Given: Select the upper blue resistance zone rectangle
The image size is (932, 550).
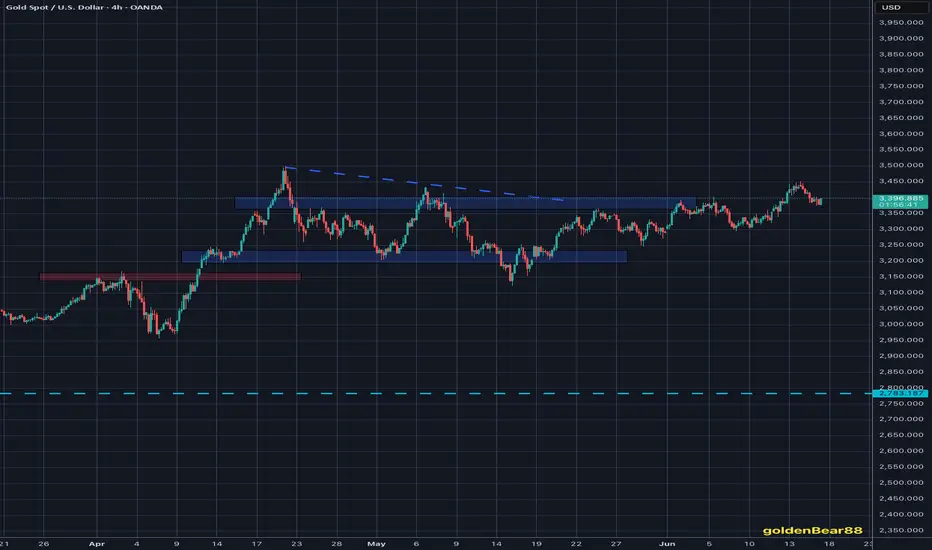Looking at the screenshot, I should [x=465, y=203].
